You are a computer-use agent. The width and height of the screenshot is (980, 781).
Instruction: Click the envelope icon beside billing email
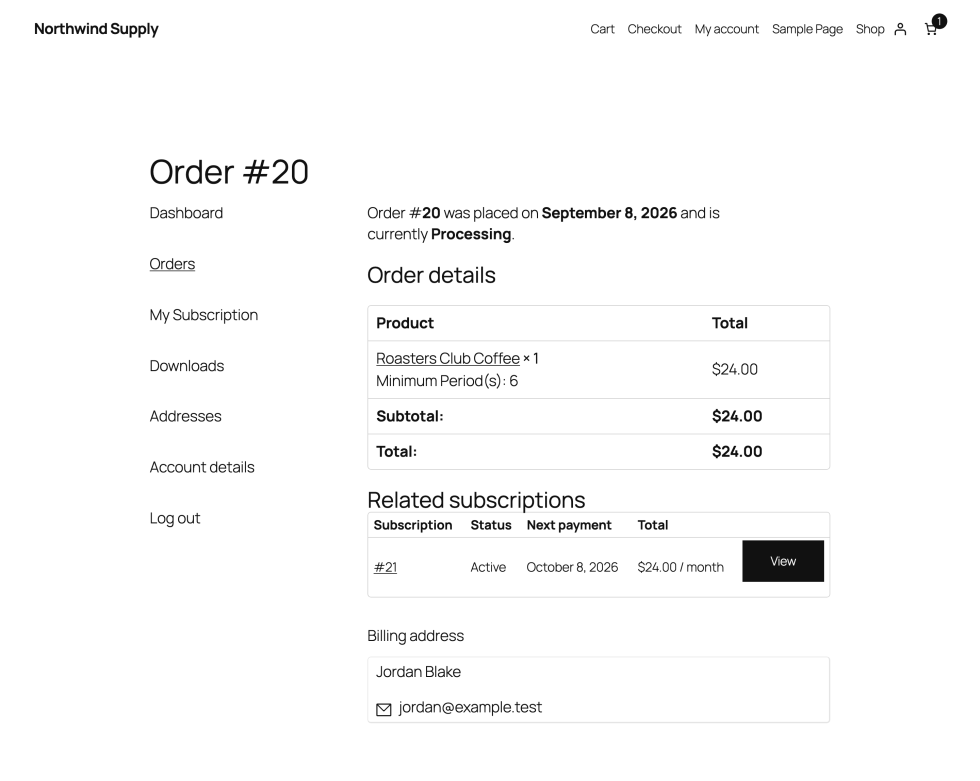pyautogui.click(x=384, y=709)
